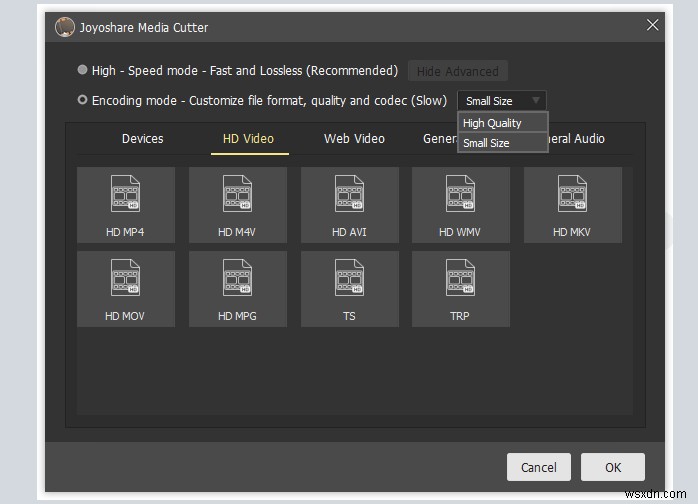Open the partially hidden General Audio tab
The height and width of the screenshot is (504, 698).
pyautogui.click(x=577, y=139)
